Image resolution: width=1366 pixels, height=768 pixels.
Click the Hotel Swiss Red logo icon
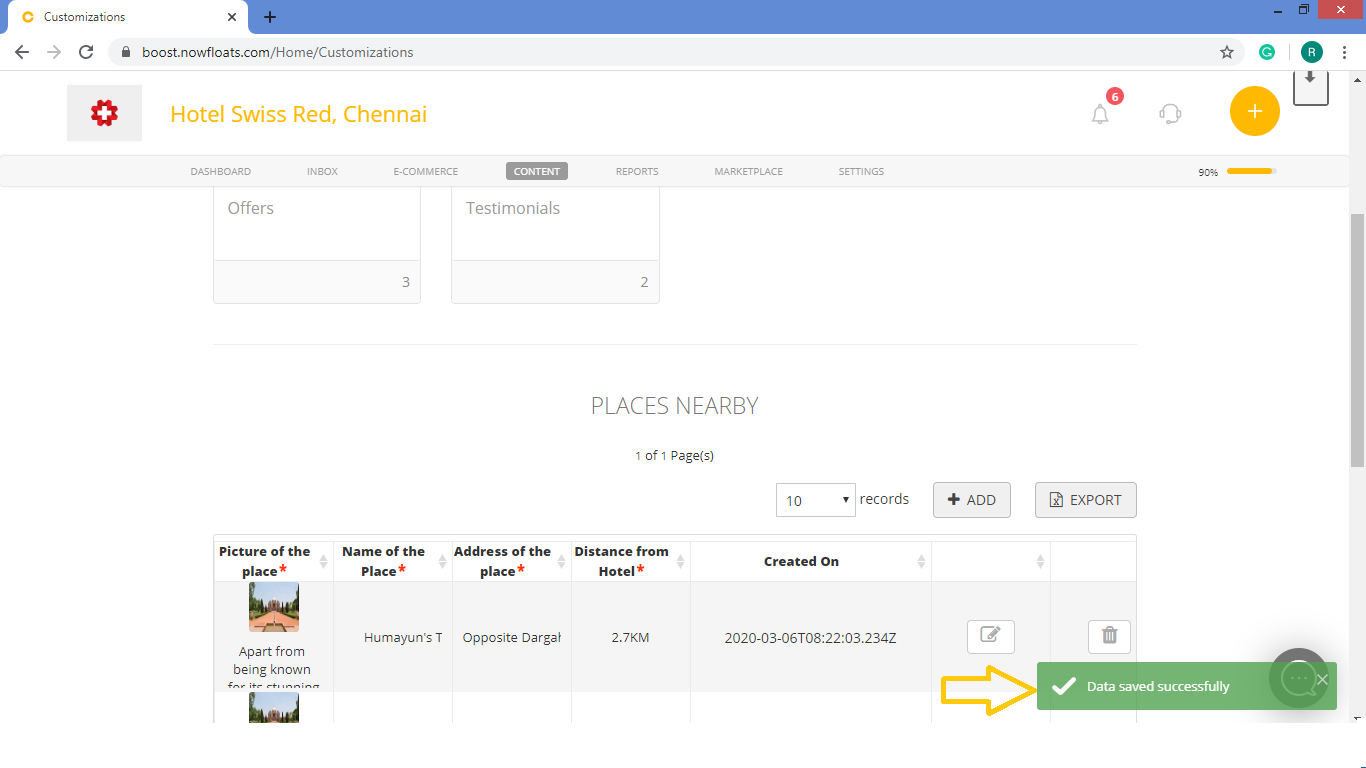coord(104,113)
